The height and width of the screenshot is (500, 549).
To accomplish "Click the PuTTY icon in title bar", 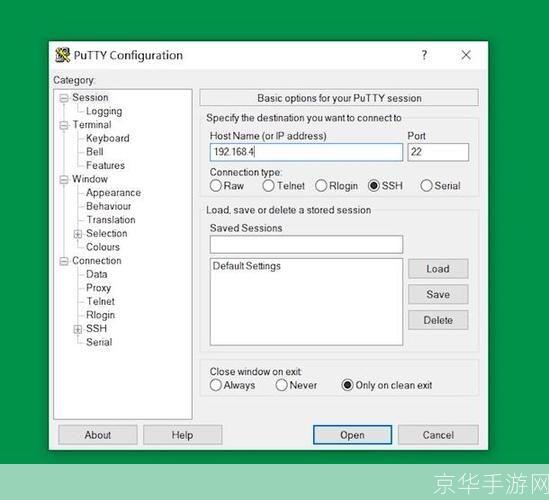I will tap(63, 55).
